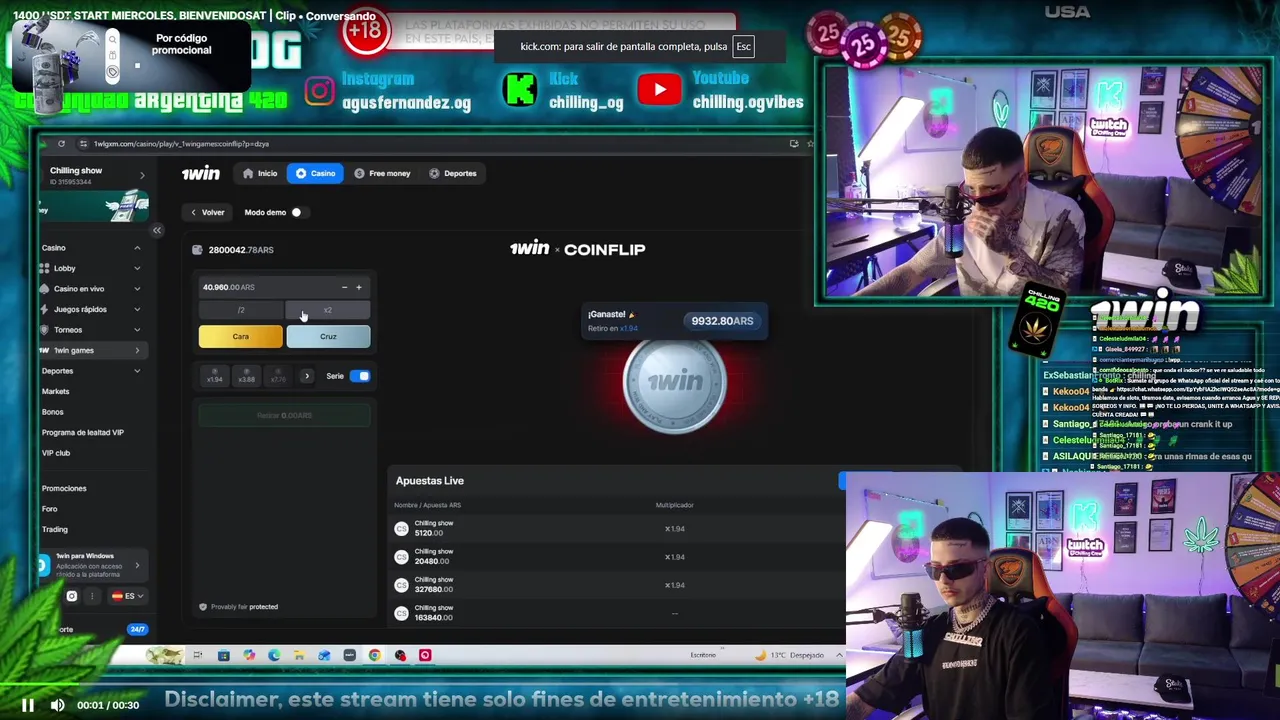This screenshot has height=720, width=1280.
Task: Click the Provably fair shield icon
Action: 203,607
